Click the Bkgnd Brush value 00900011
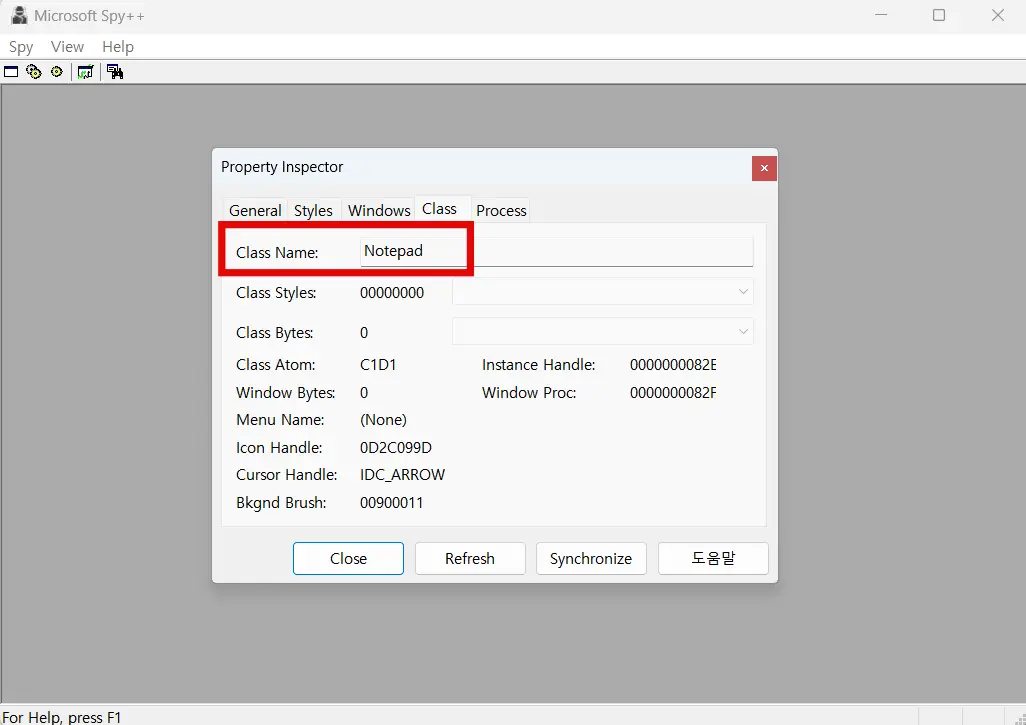 pyautogui.click(x=391, y=503)
